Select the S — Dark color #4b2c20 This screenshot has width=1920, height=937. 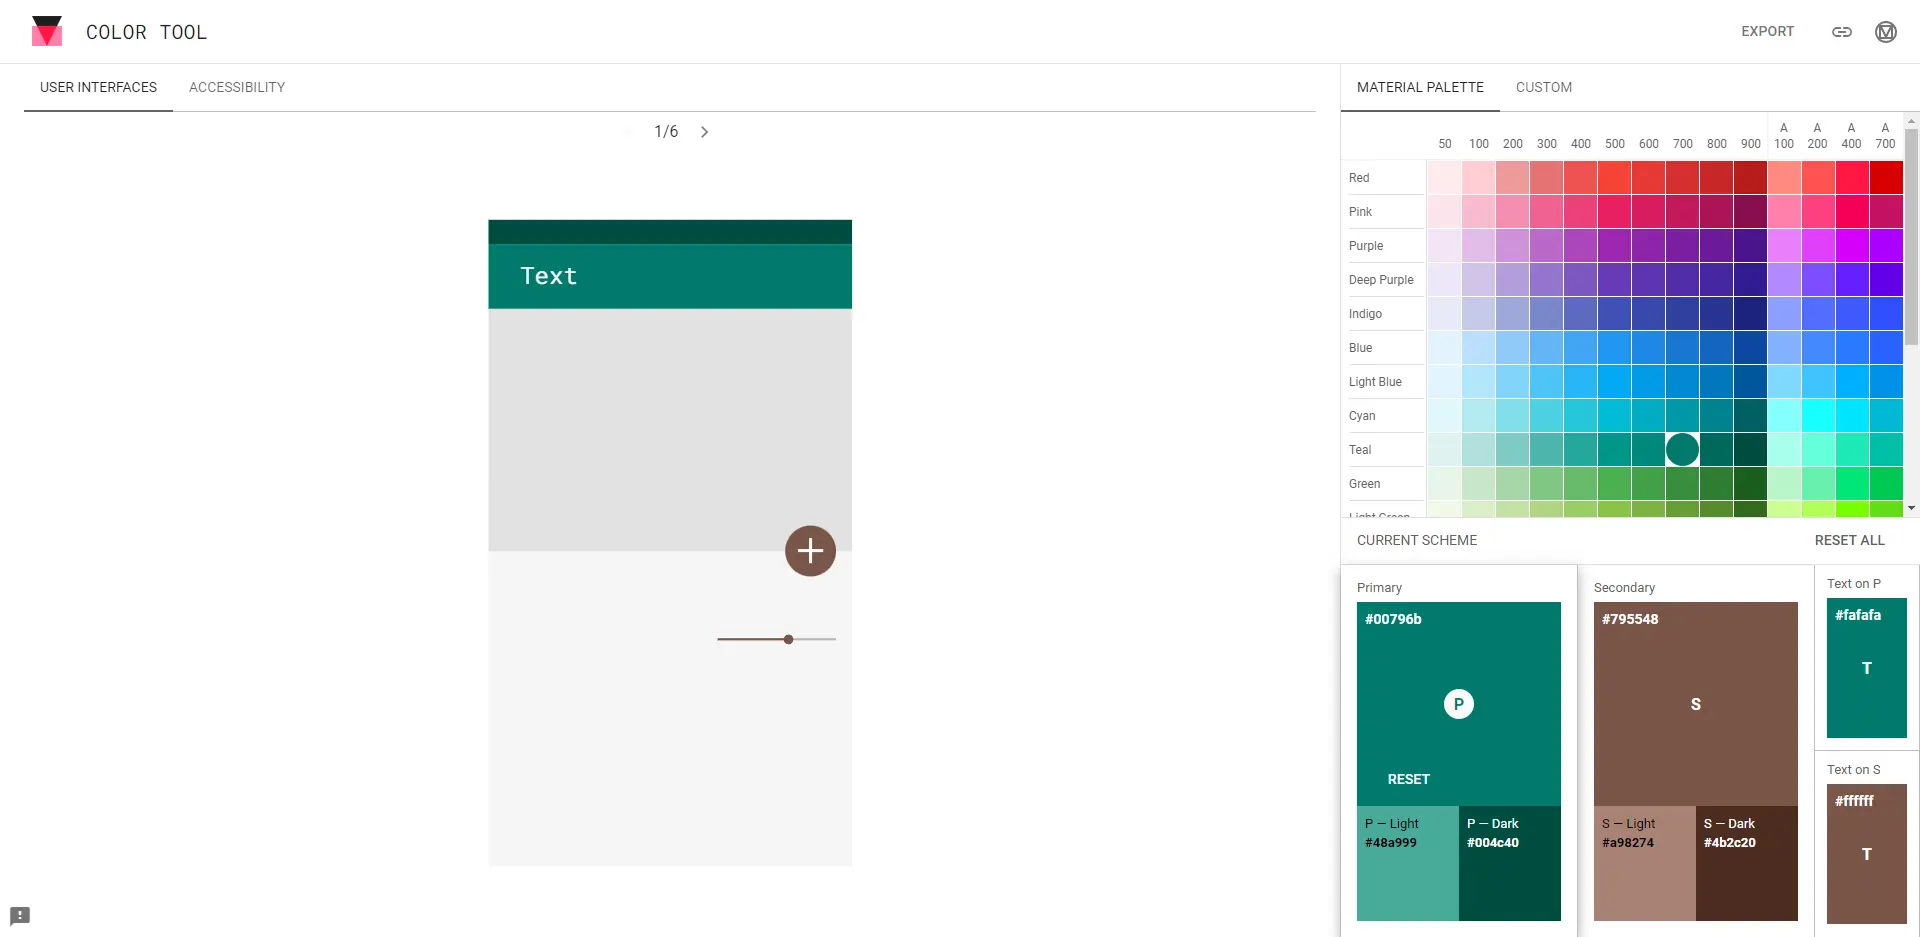coord(1746,862)
